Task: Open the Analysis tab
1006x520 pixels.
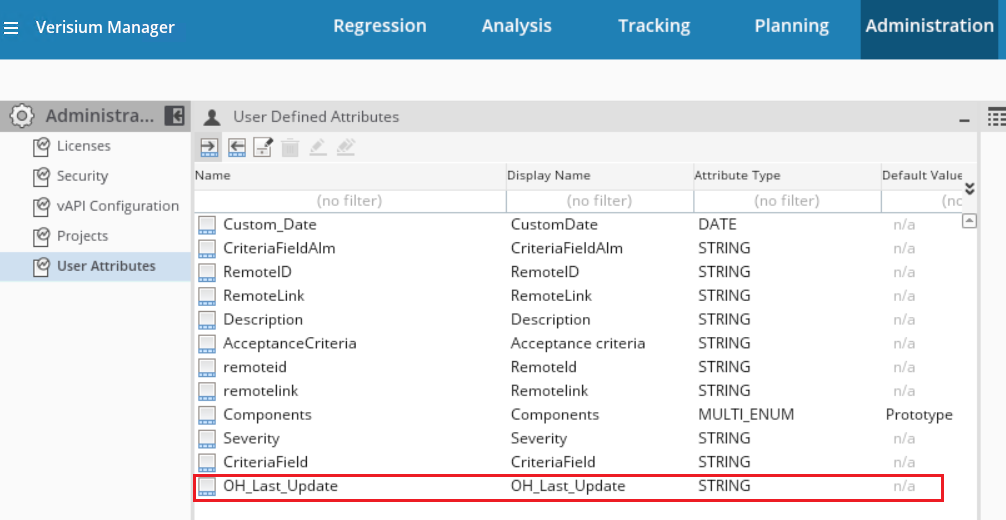Action: (x=516, y=26)
